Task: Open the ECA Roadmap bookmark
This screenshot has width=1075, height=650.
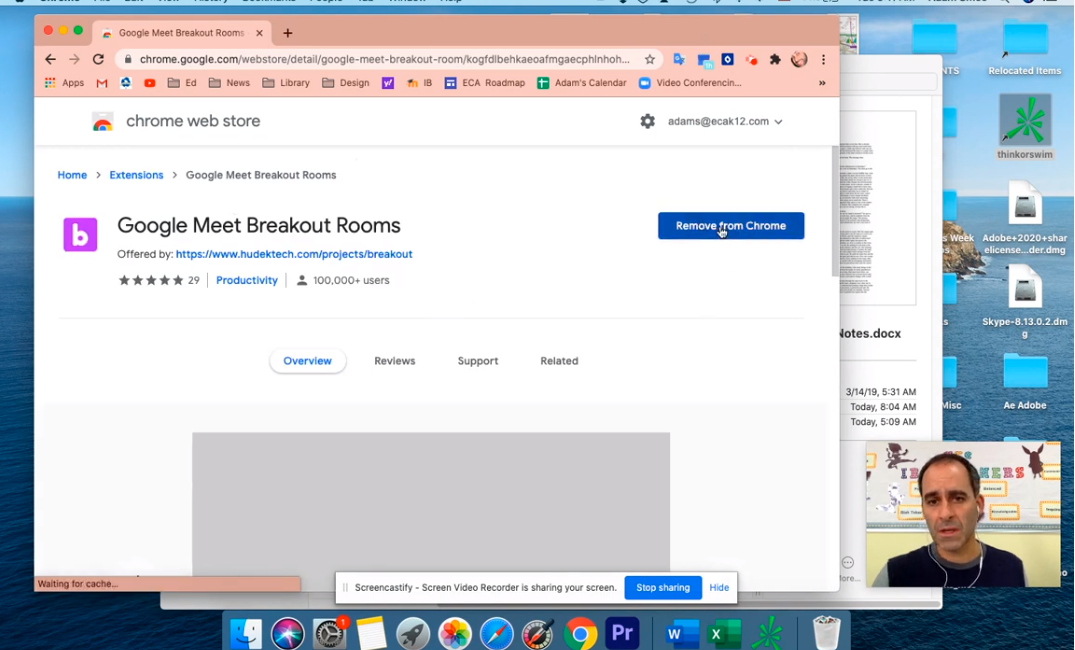Action: 485,83
